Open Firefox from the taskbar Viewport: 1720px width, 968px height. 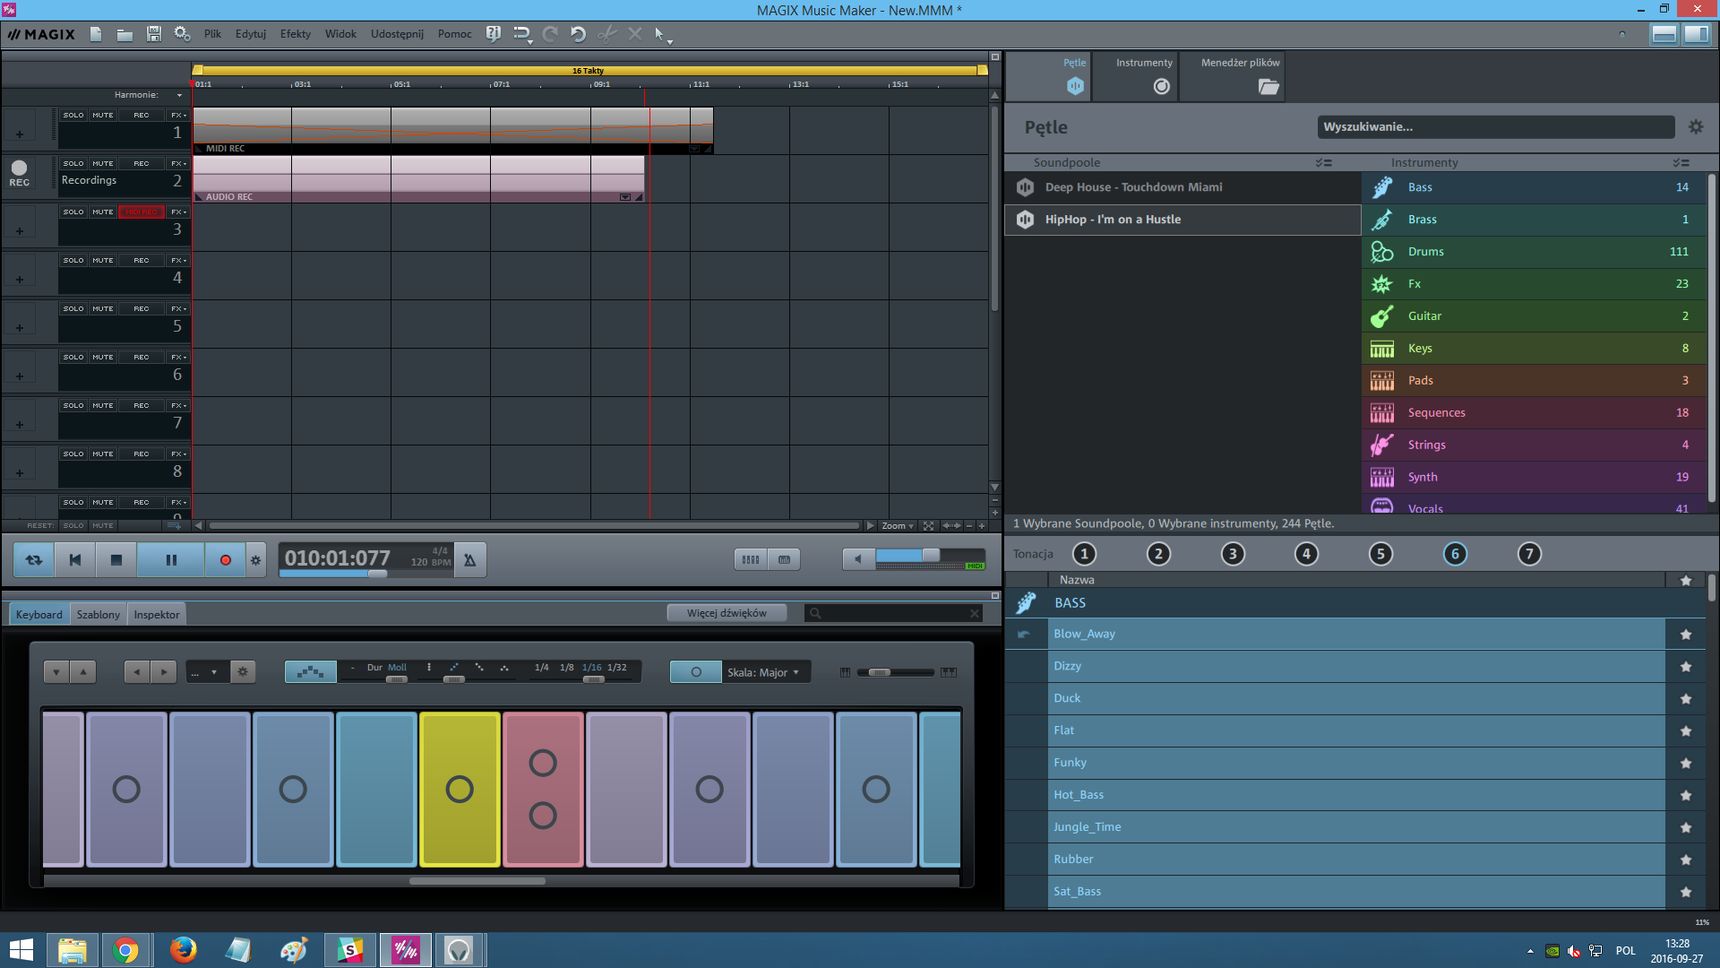[183, 949]
